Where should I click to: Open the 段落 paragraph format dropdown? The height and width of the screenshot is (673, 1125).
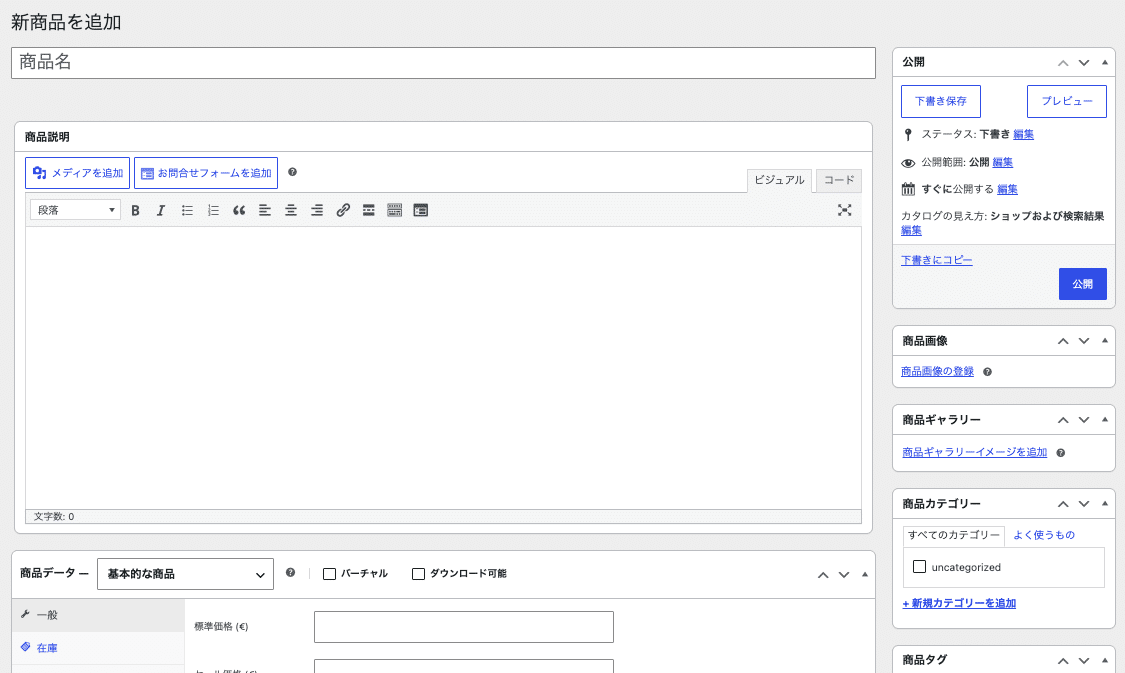(75, 210)
